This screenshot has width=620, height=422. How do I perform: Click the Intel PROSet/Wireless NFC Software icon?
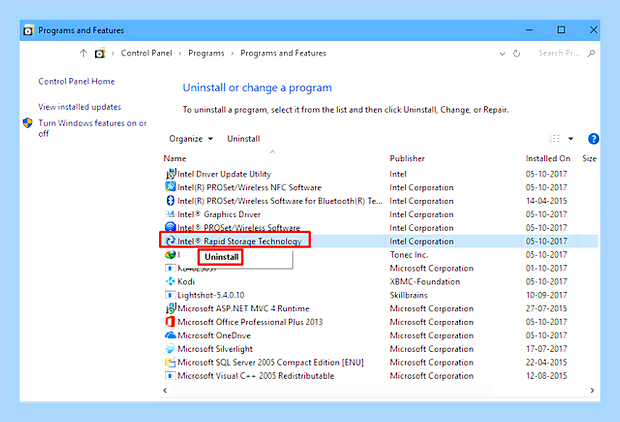[170, 187]
